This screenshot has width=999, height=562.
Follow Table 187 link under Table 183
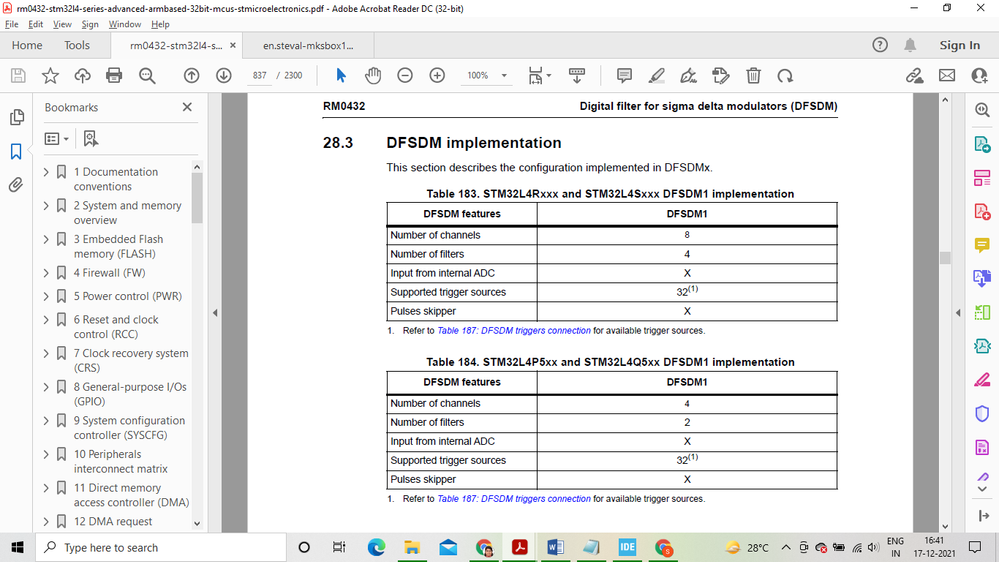tap(514, 331)
